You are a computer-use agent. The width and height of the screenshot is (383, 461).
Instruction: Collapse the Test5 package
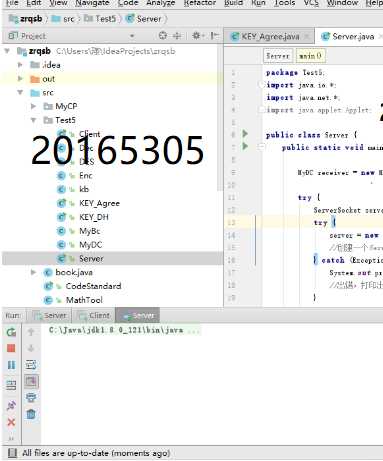pos(33,120)
